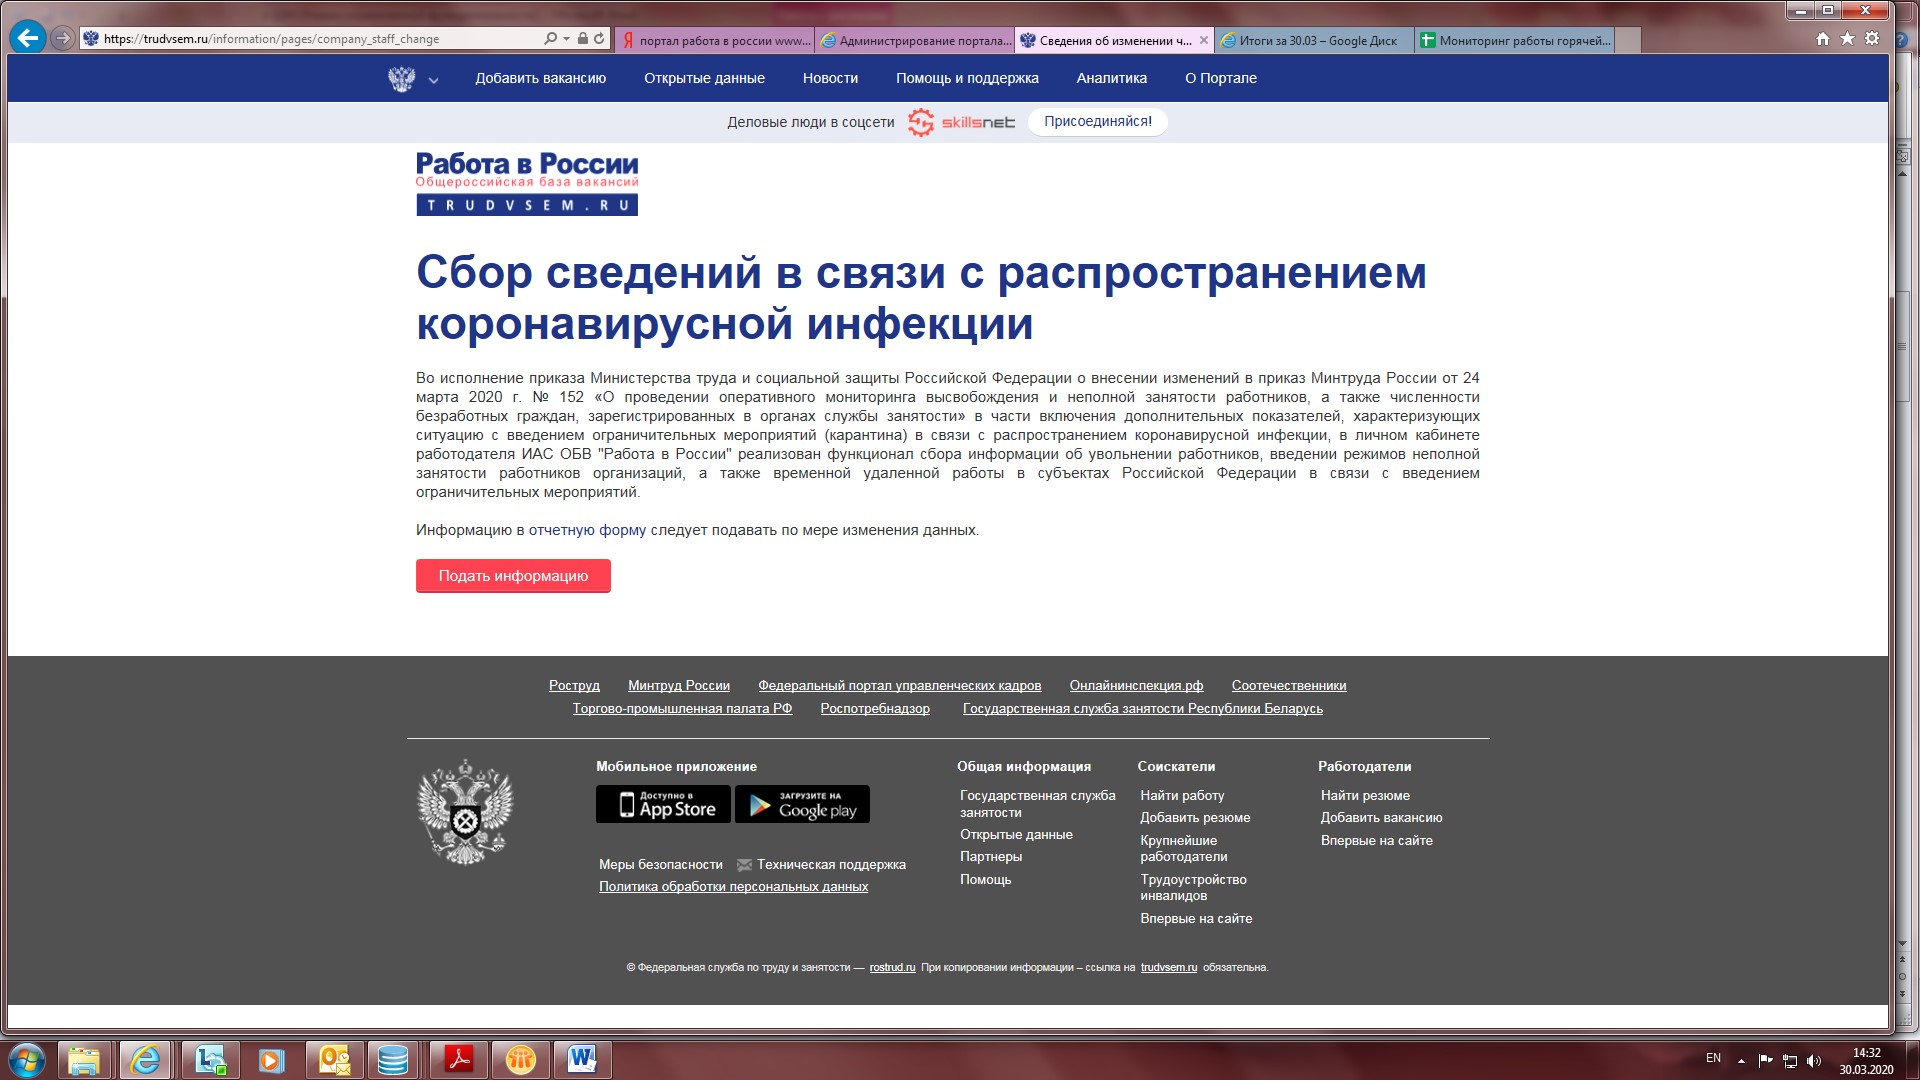The height and width of the screenshot is (1080, 1920).
Task: Click the Работа в России logo
Action: tap(527, 183)
